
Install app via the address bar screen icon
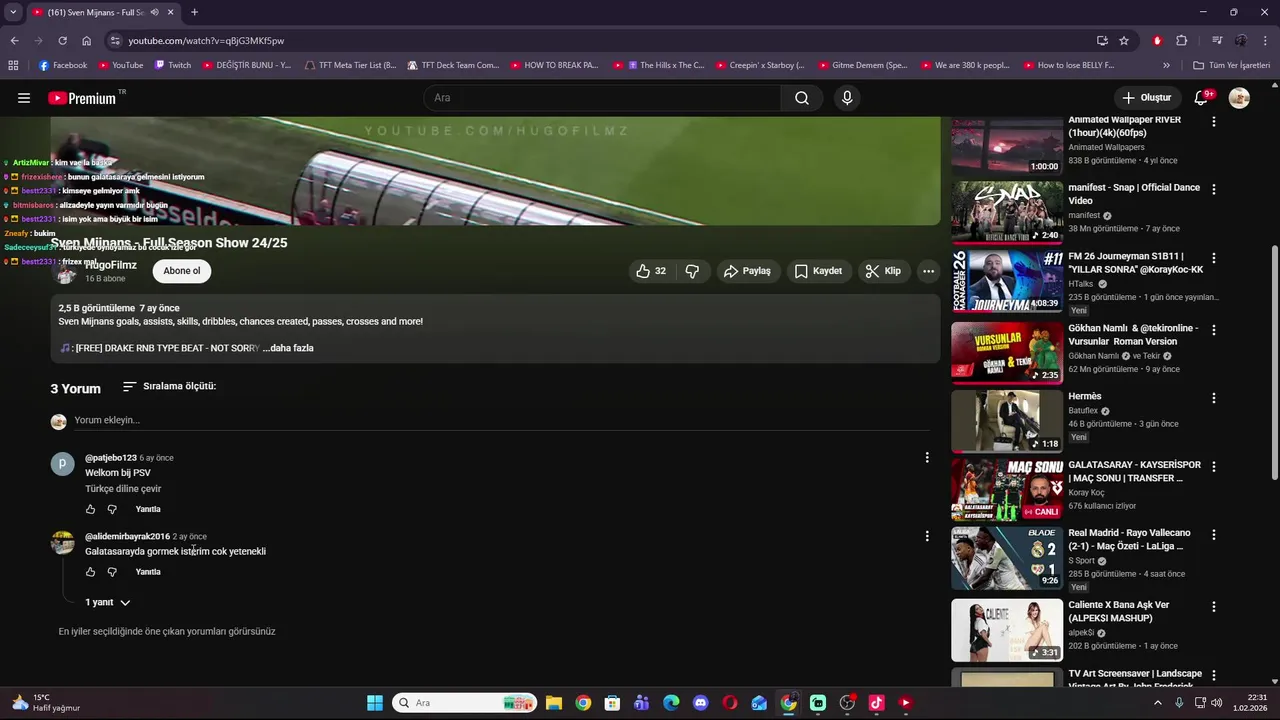point(1102,41)
